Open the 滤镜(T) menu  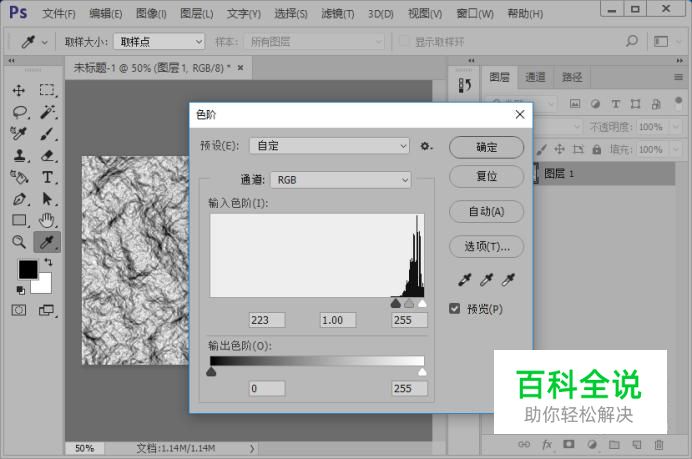click(338, 14)
